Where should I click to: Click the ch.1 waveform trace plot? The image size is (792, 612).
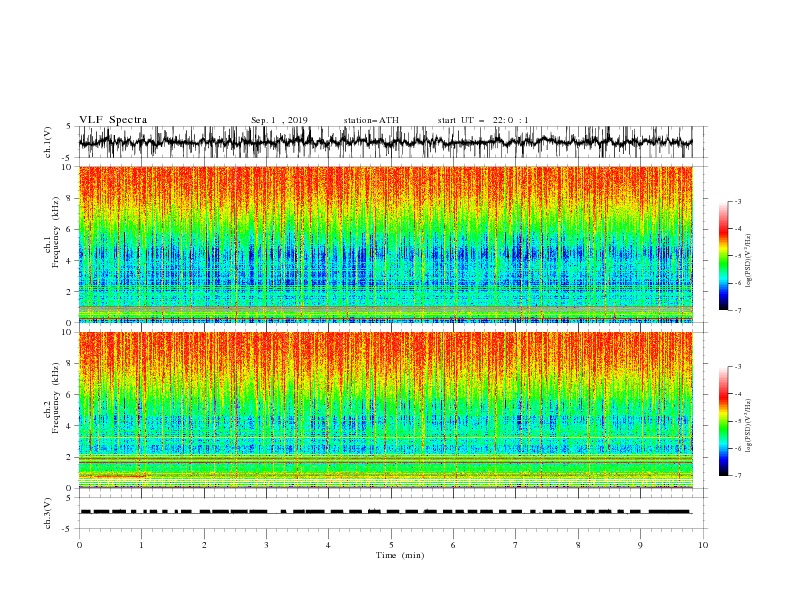385,142
